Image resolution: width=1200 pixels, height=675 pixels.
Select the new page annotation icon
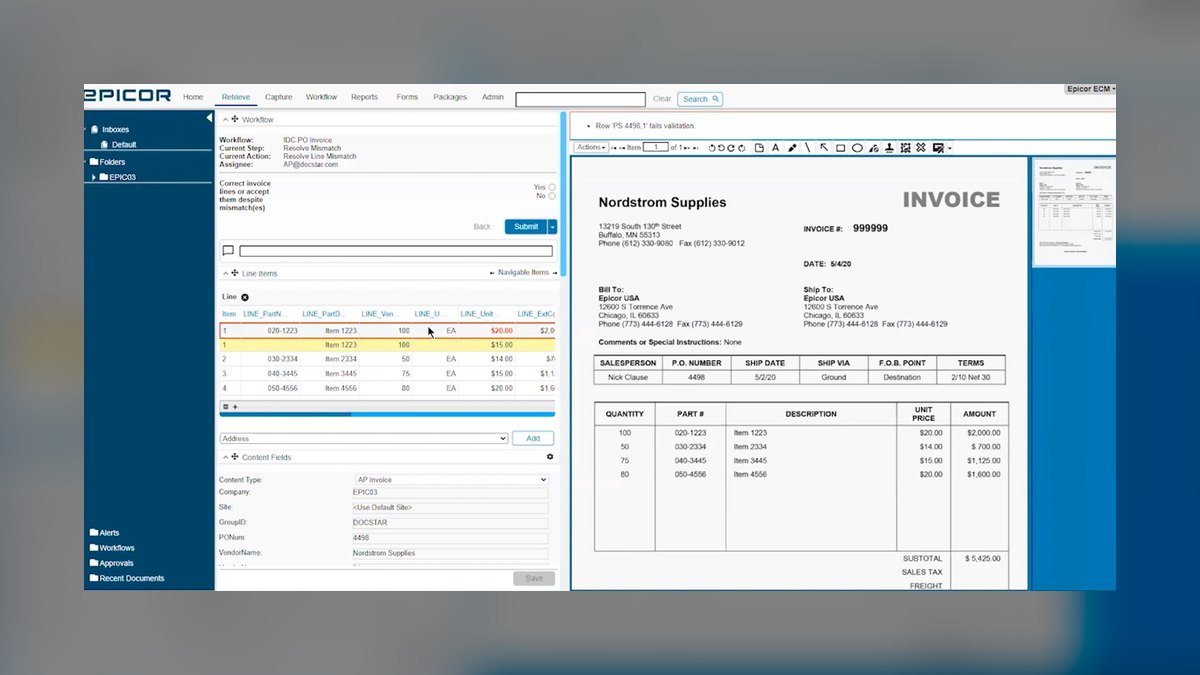pyautogui.click(x=759, y=148)
